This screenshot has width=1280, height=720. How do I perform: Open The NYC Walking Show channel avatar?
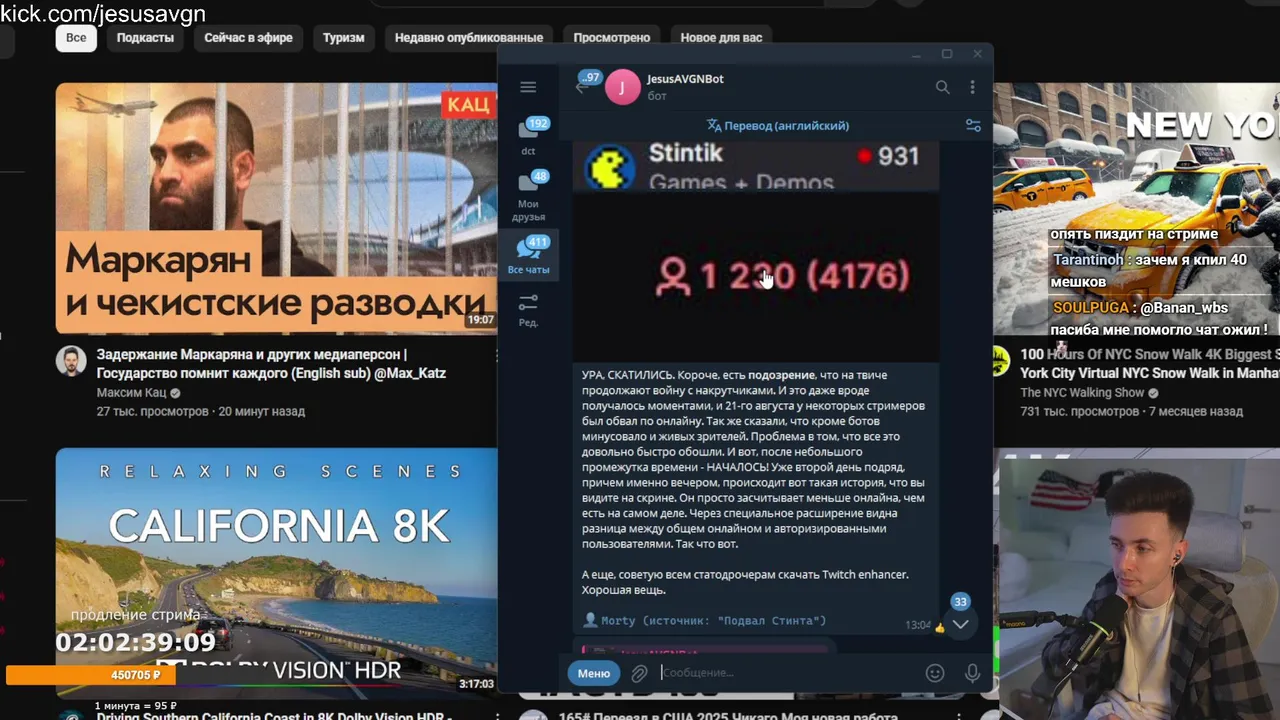[x=1000, y=362]
